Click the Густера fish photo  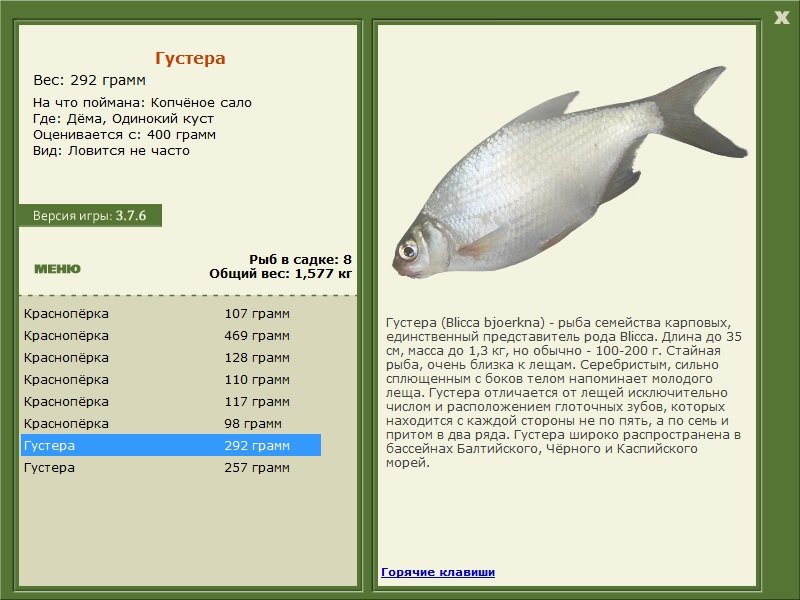[569, 173]
